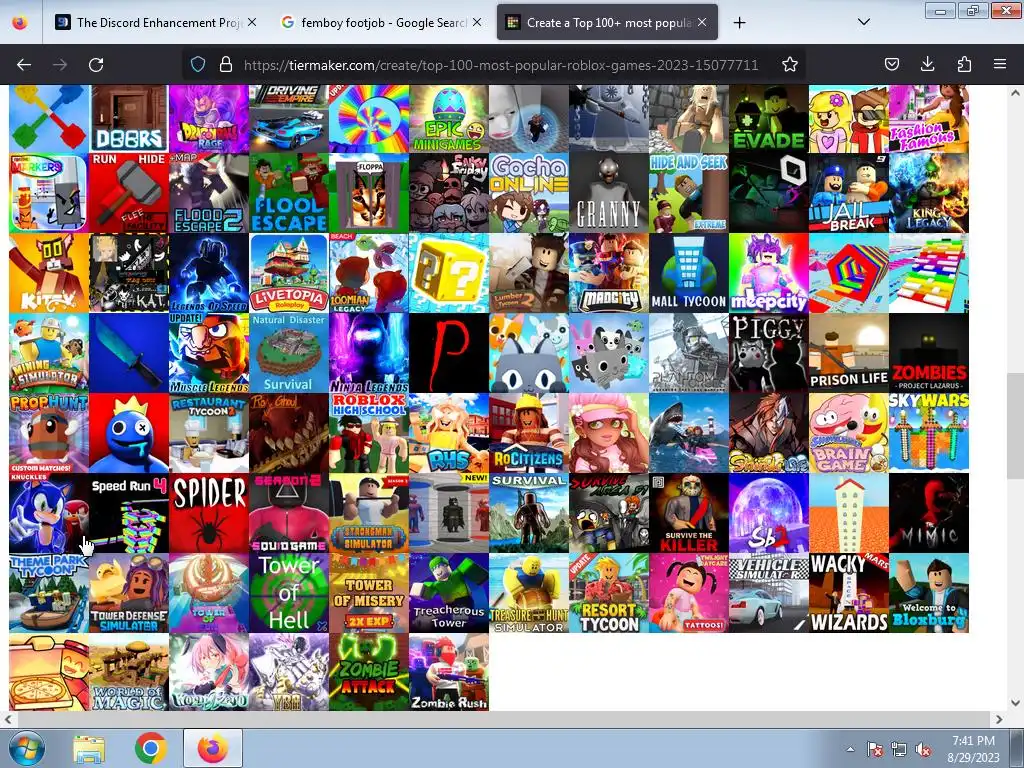
Task: Pick the Zombies Project Lazarus thumbnail
Action: point(929,353)
